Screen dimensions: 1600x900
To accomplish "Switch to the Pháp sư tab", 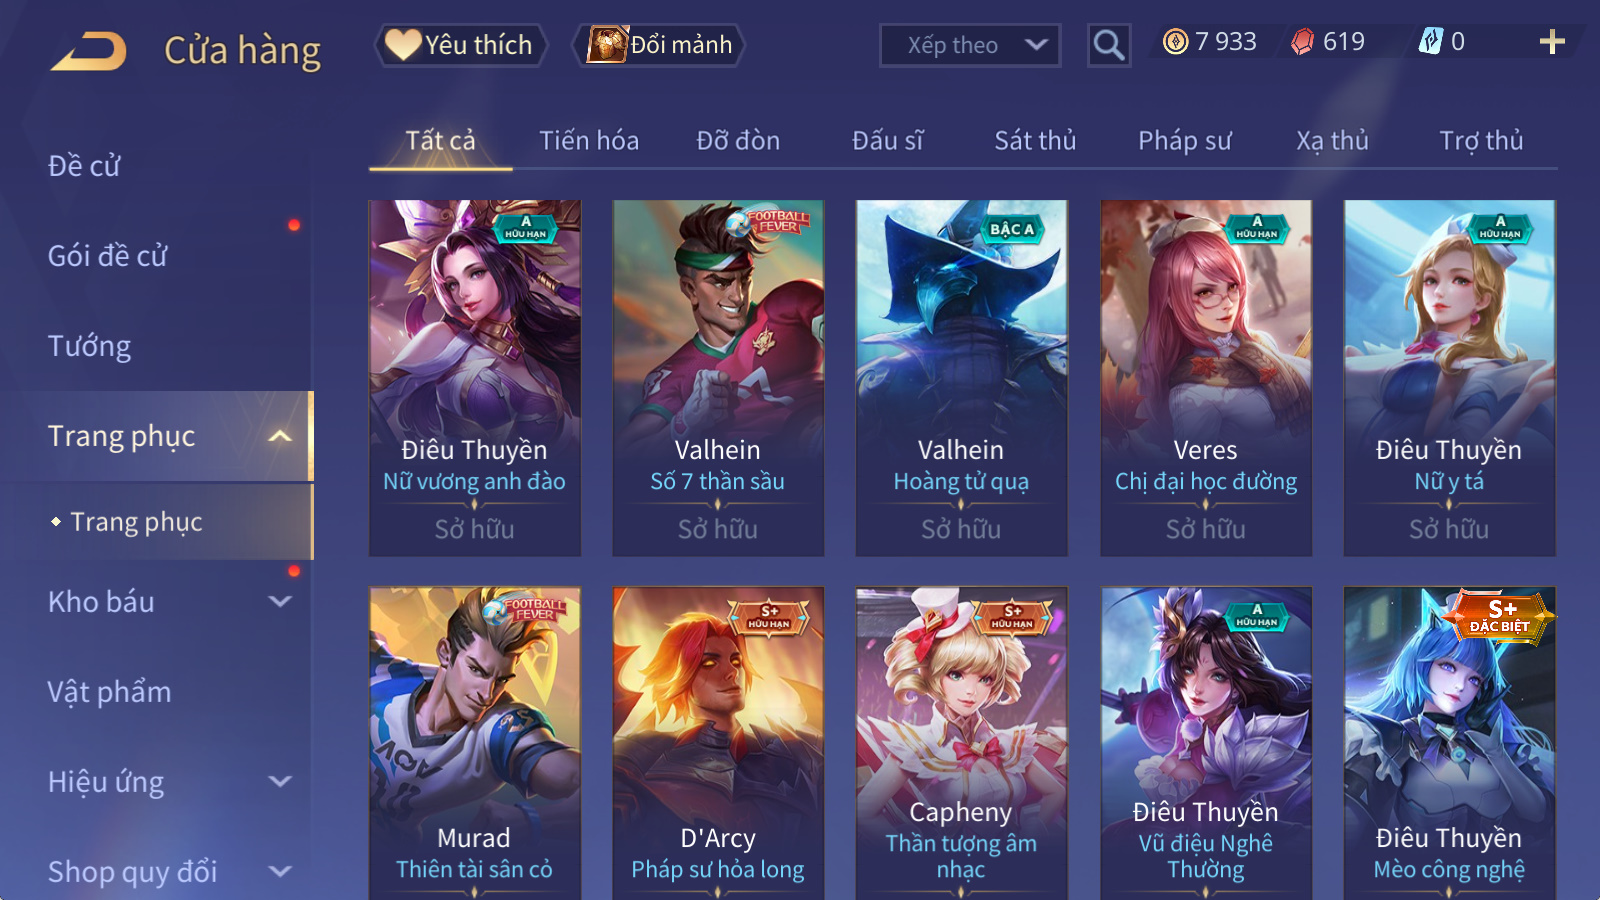I will (x=1184, y=141).
